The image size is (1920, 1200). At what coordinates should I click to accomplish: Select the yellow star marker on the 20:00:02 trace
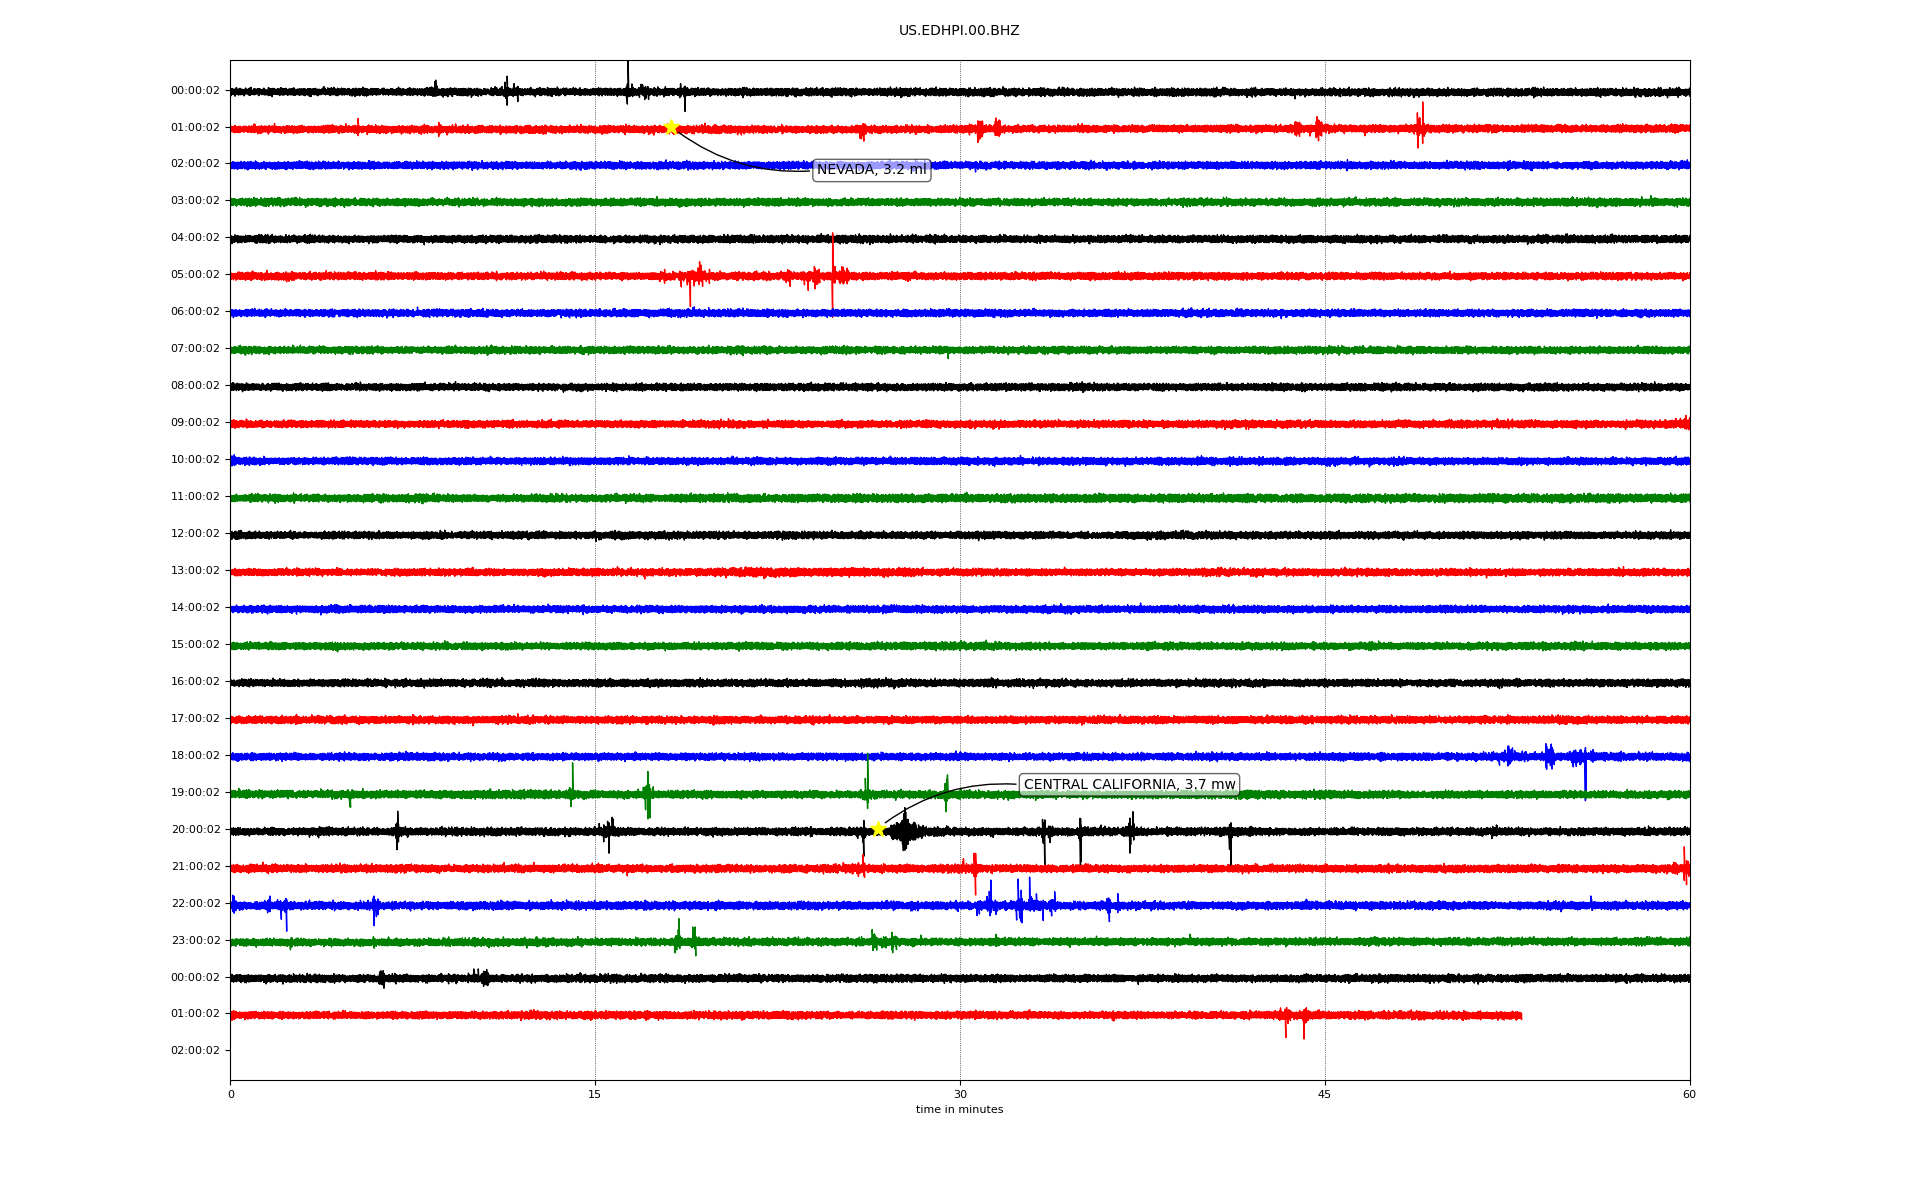coord(878,829)
